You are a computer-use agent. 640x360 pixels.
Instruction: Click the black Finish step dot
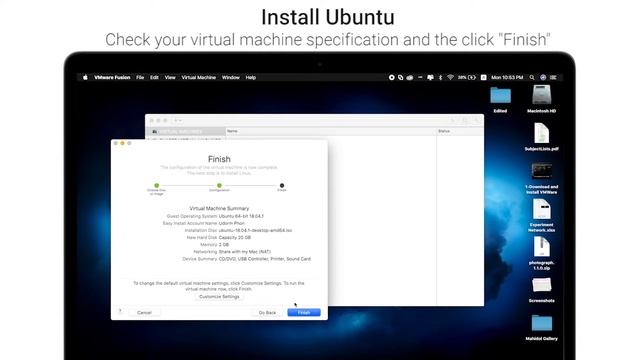pyautogui.click(x=282, y=185)
